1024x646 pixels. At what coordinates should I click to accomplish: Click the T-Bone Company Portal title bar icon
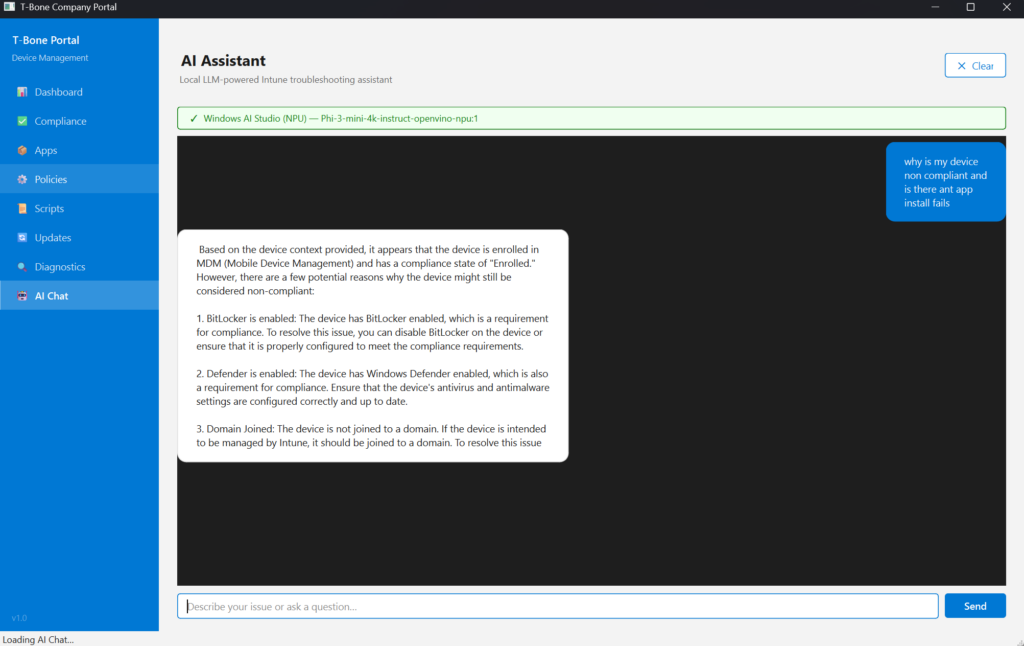[x=9, y=7]
